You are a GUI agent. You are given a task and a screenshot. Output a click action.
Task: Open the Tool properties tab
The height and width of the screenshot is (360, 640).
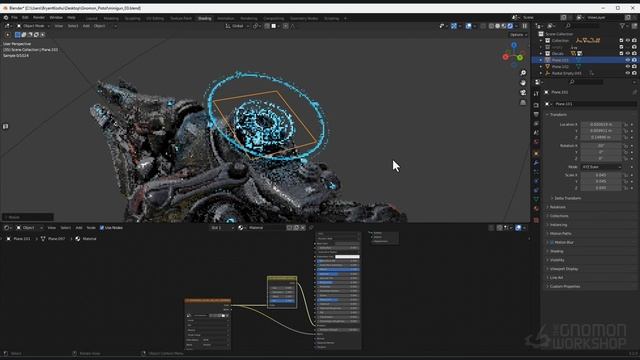pos(536,93)
